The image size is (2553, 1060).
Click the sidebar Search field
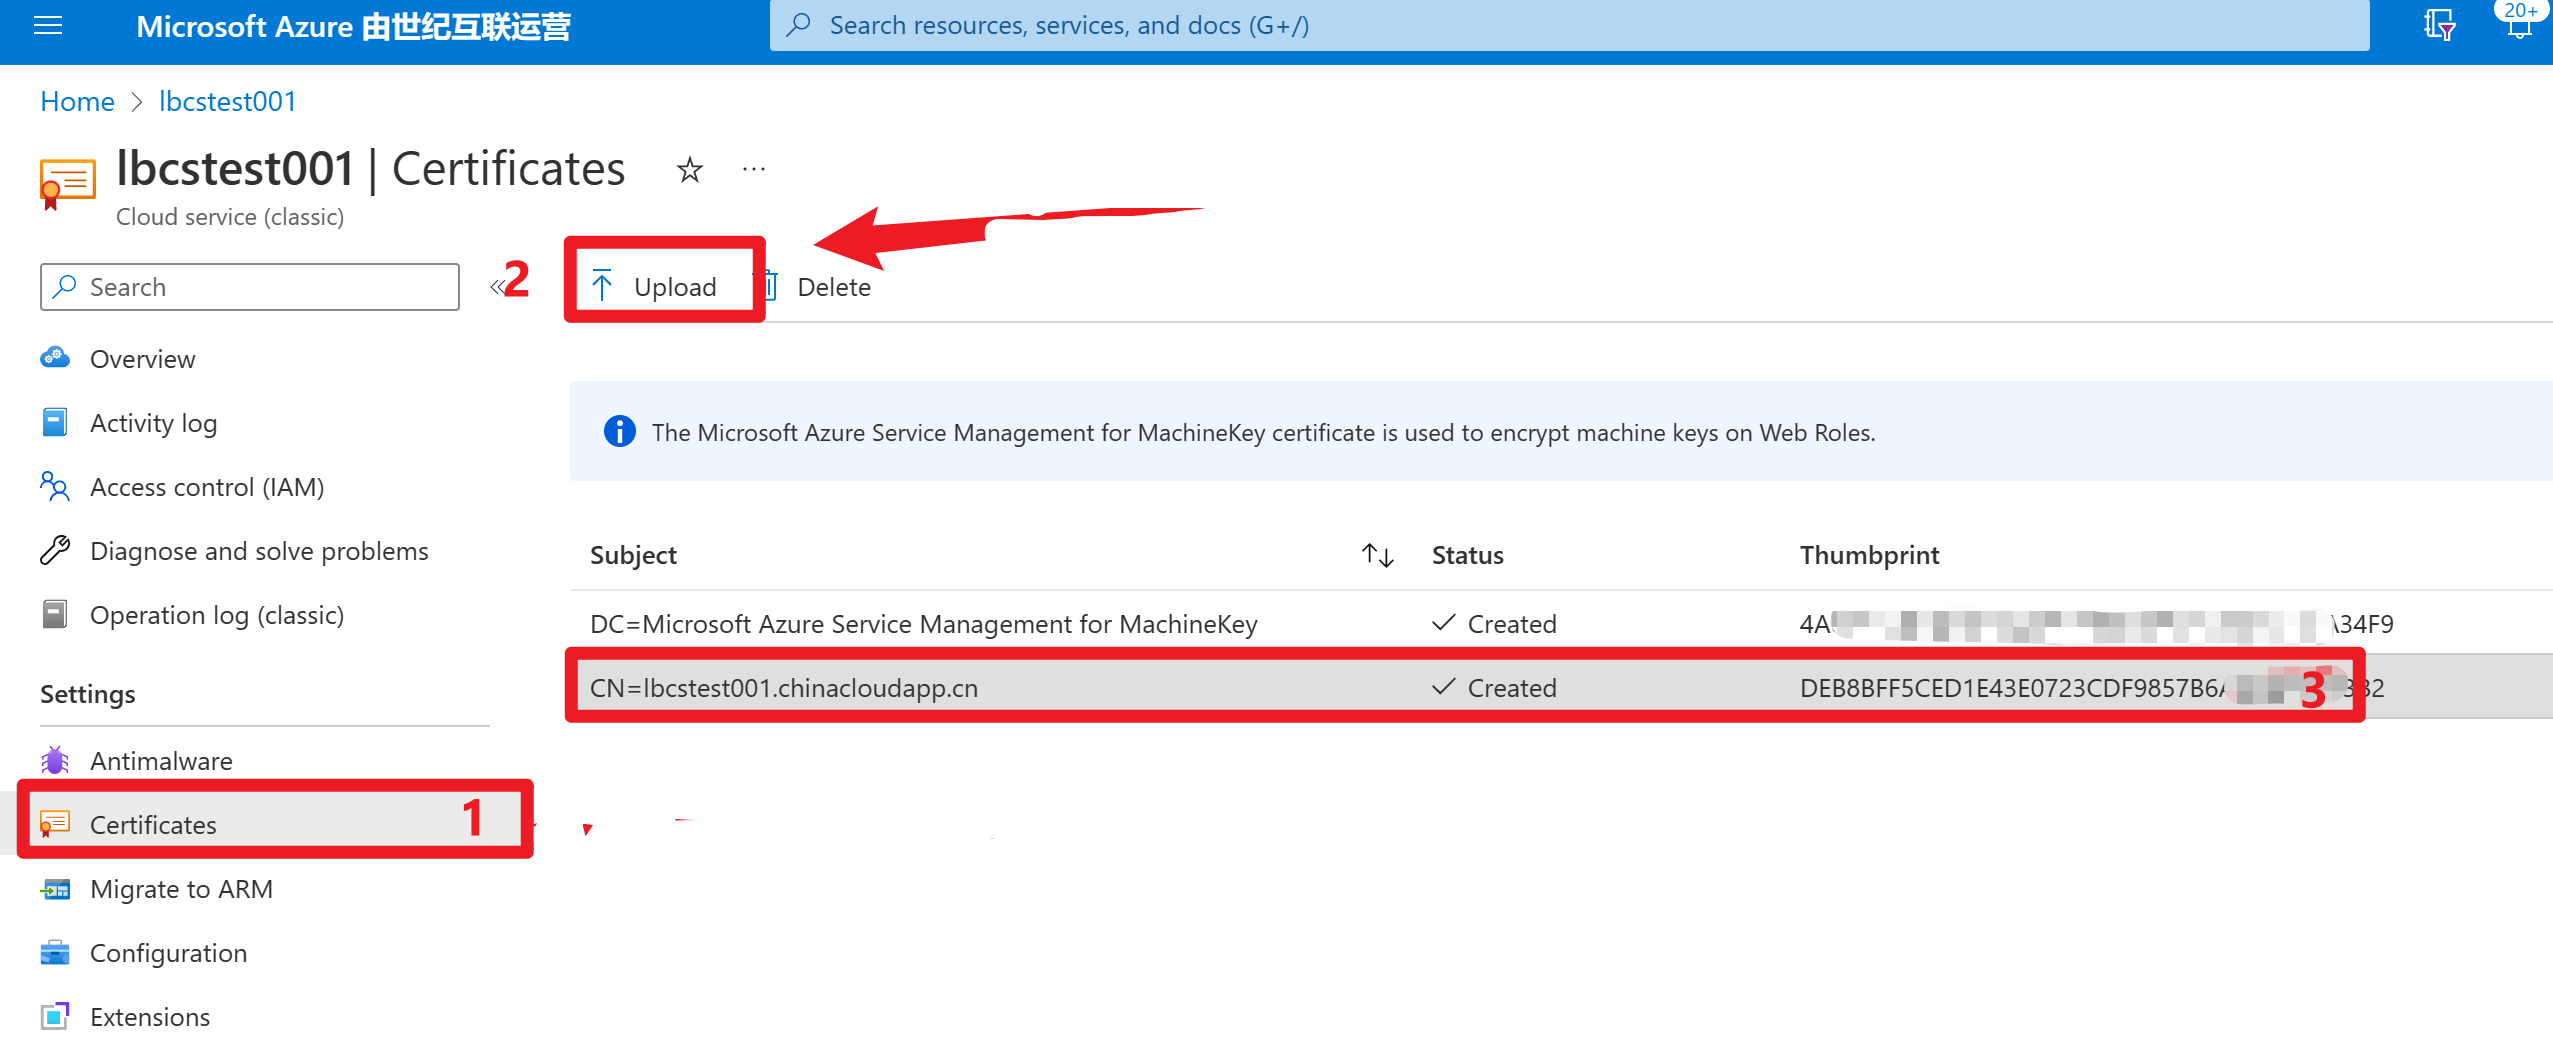click(x=250, y=287)
